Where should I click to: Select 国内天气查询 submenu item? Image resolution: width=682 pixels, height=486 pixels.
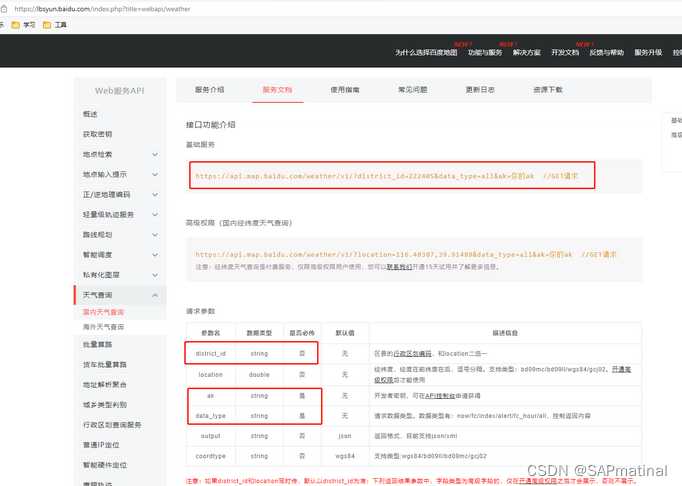click(104, 312)
